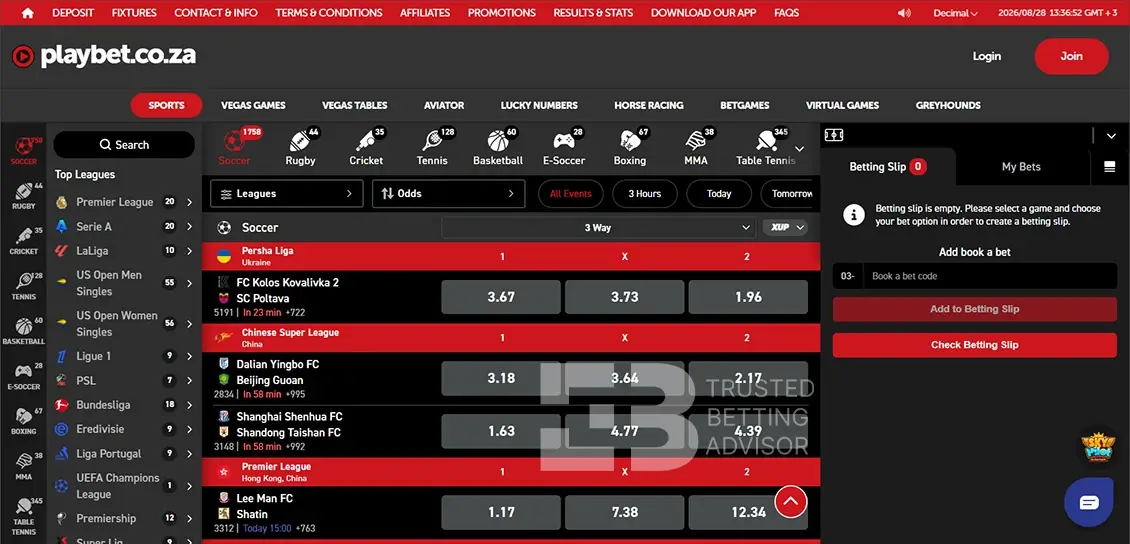Open Cricket in the left sidebar
The height and width of the screenshot is (544, 1130).
point(24,241)
